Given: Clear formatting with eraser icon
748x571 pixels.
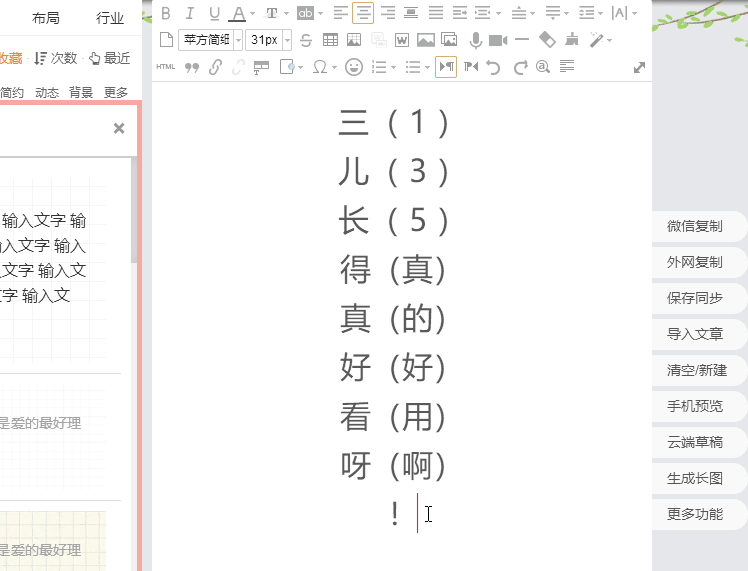Looking at the screenshot, I should point(547,40).
